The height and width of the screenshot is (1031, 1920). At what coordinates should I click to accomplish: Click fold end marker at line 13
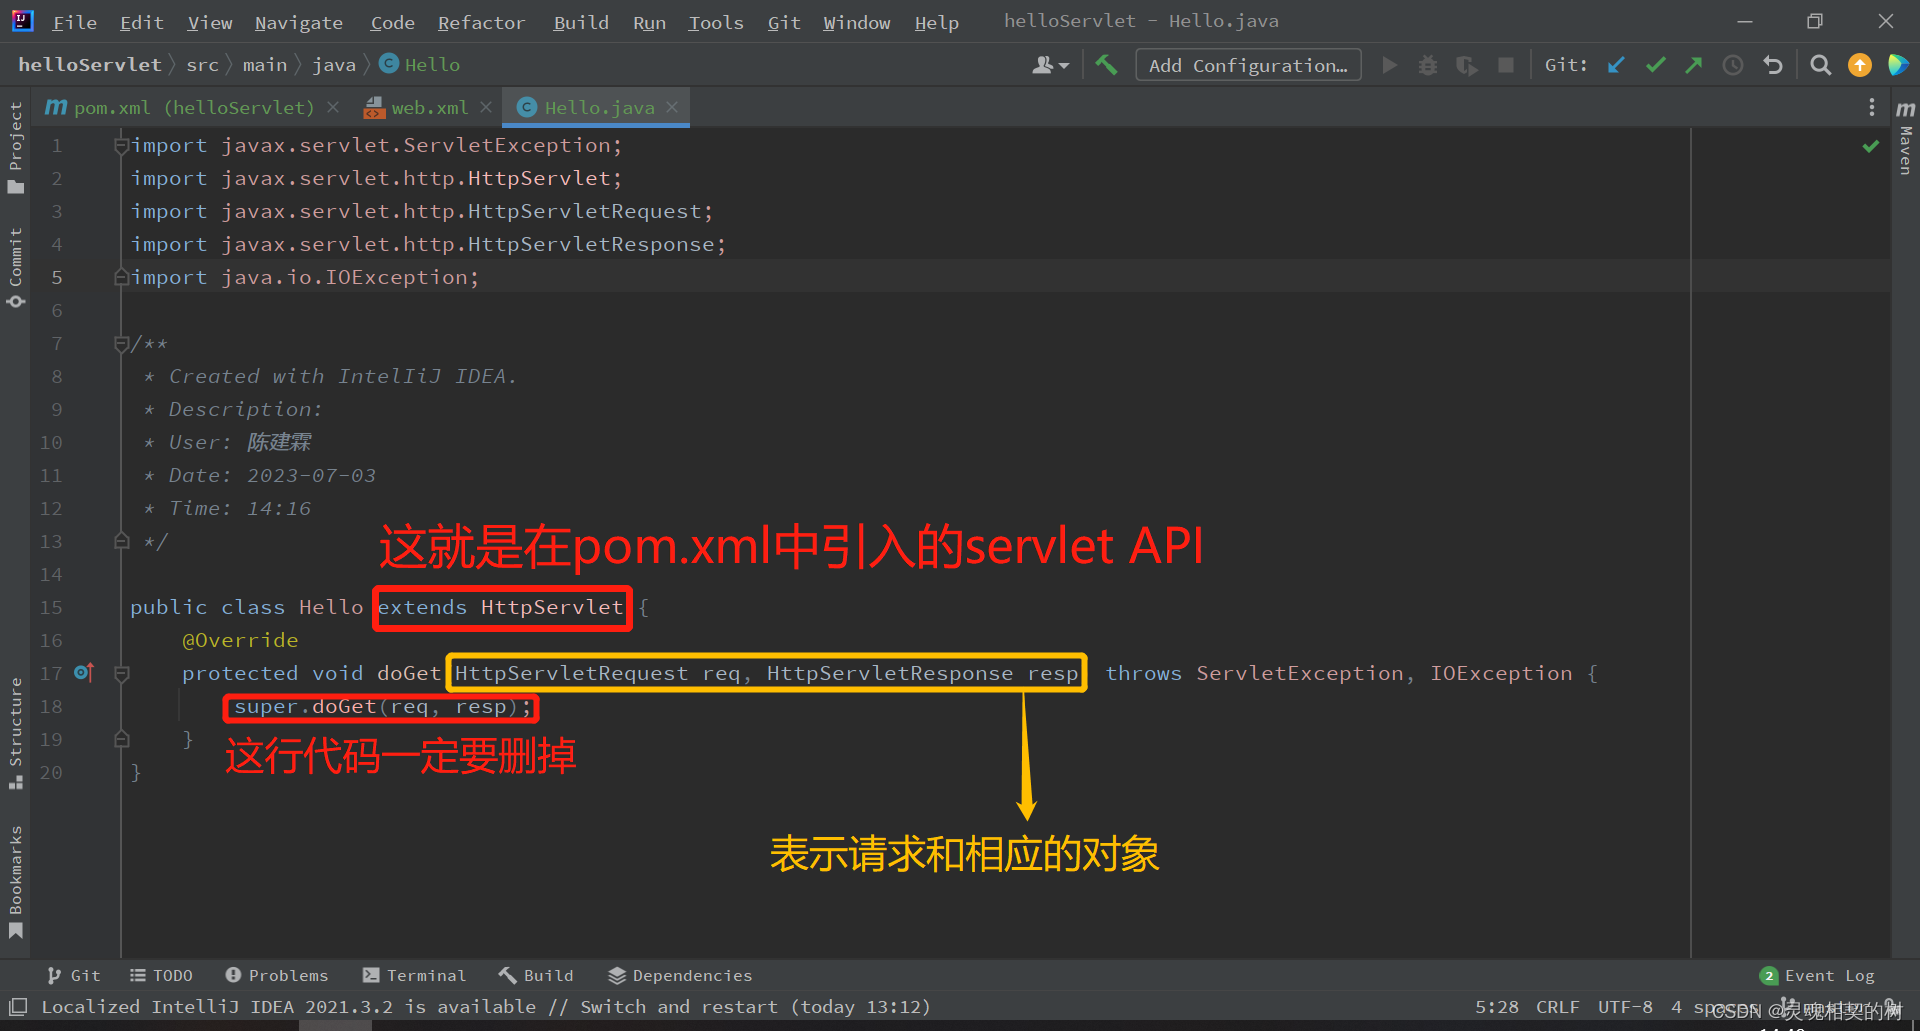click(x=121, y=542)
